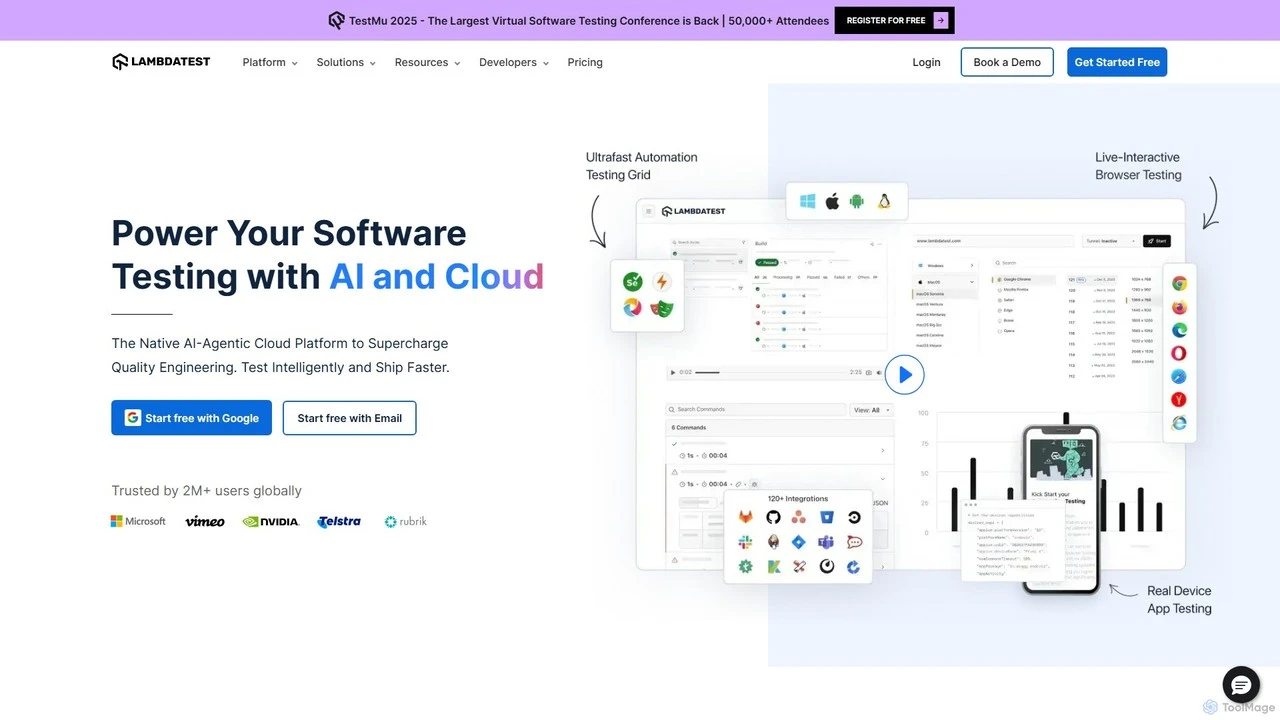1280x720 pixels.
Task: Click the Jira integration icon
Action: [799, 542]
